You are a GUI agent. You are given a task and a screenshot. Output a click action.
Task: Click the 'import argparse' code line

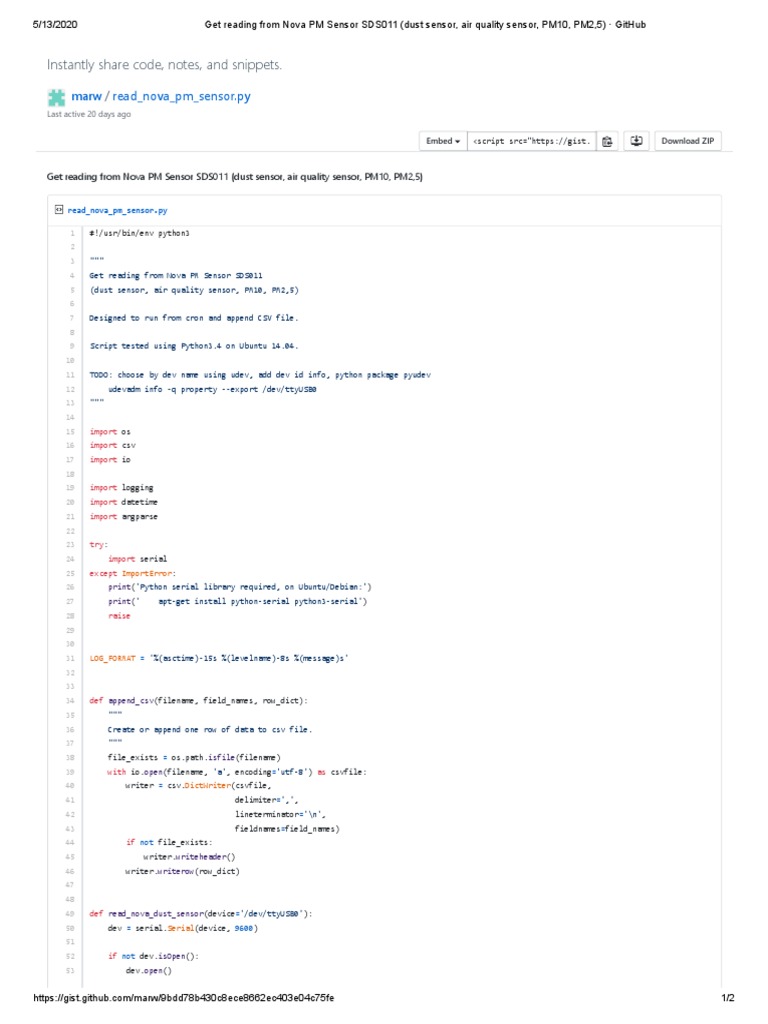coord(123,517)
